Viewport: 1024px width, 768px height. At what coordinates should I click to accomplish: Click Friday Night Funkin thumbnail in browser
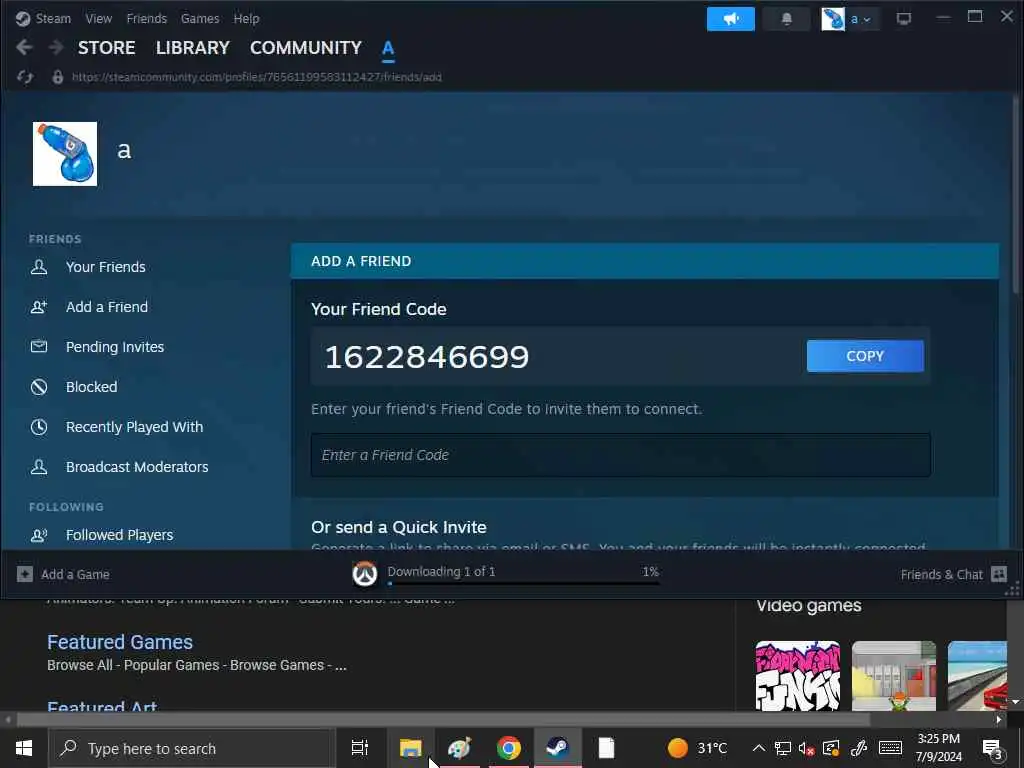click(797, 676)
